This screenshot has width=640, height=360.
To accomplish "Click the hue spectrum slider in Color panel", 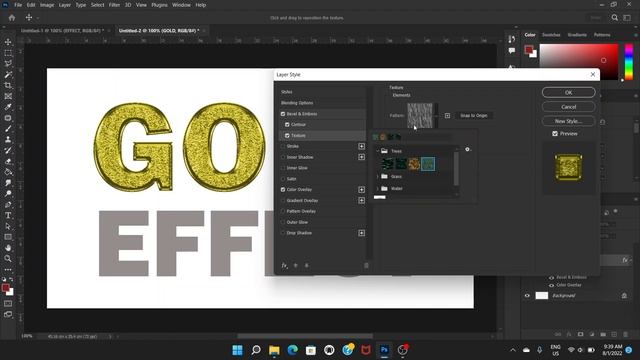I will 629,62.
